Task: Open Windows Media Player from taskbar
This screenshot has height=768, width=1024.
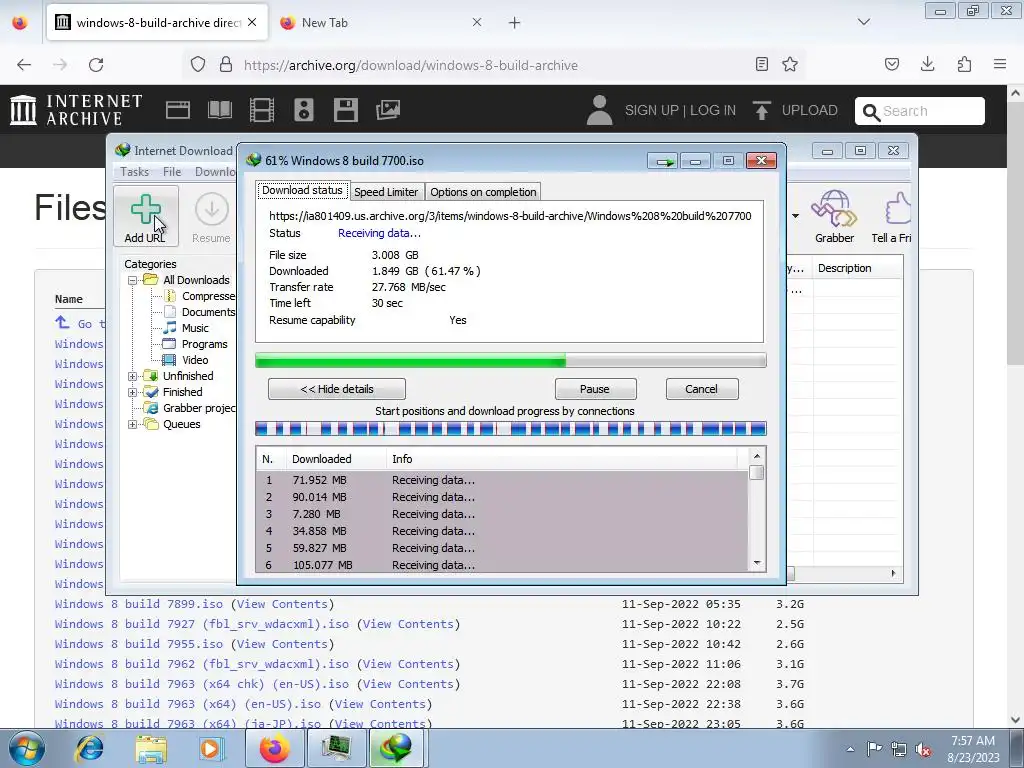Action: pyautogui.click(x=211, y=748)
